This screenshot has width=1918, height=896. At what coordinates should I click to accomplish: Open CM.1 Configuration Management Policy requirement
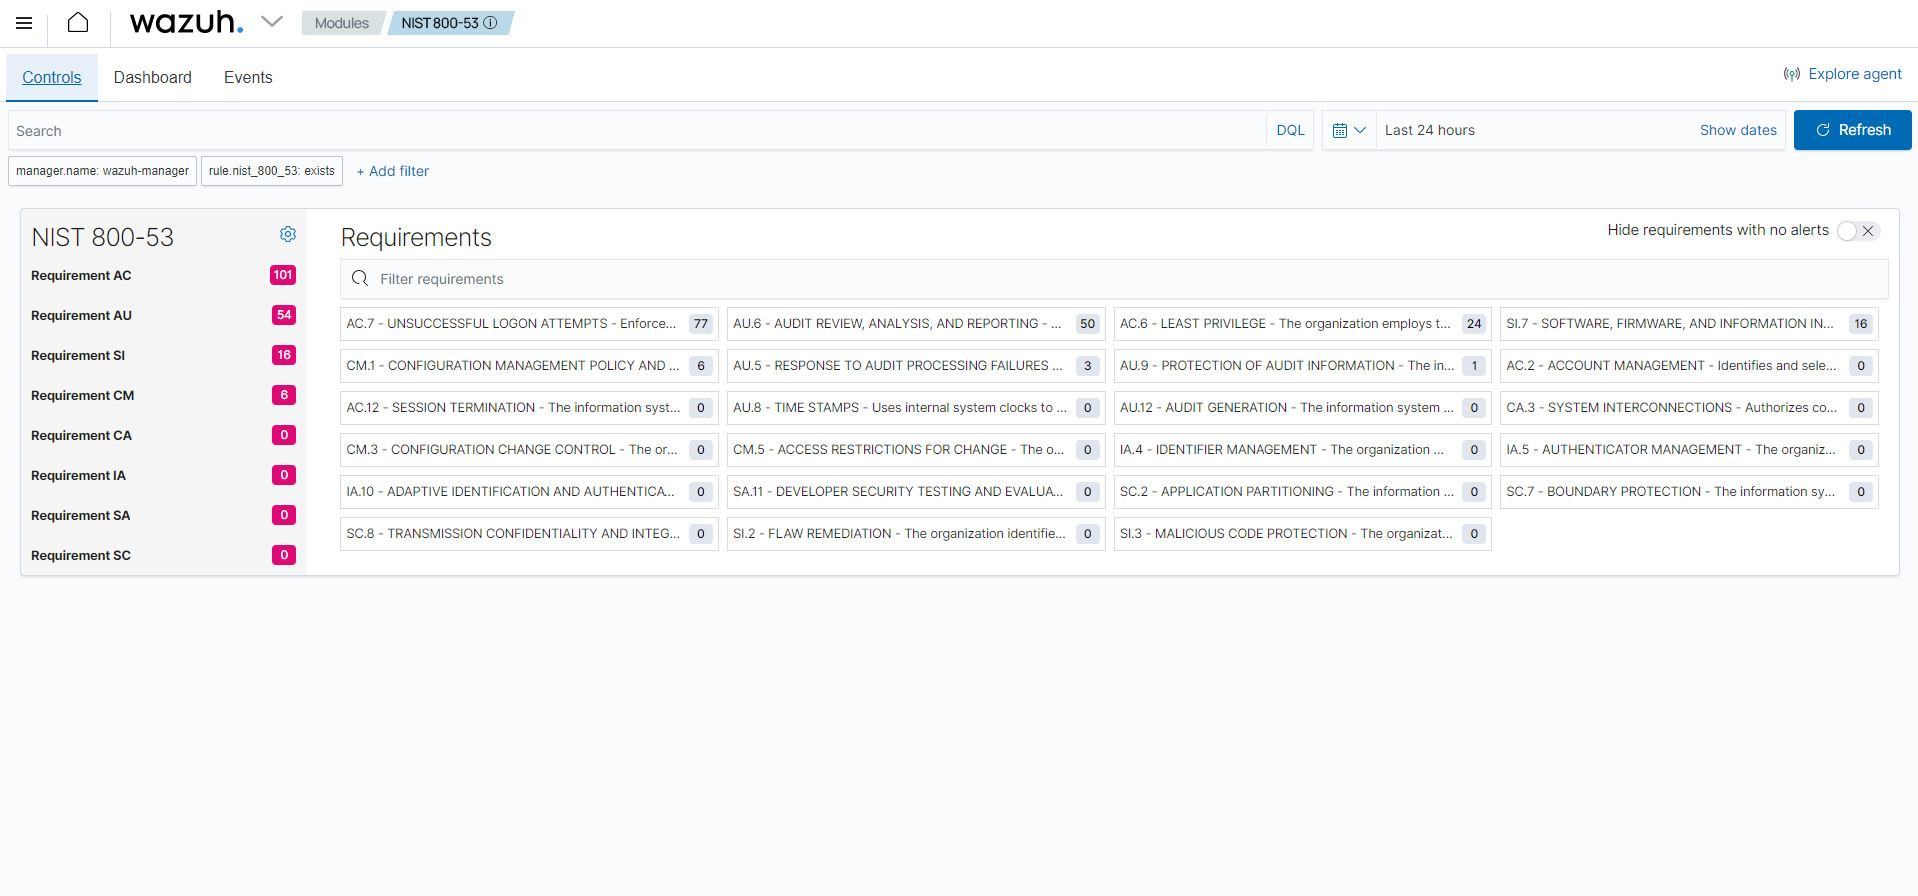[529, 366]
